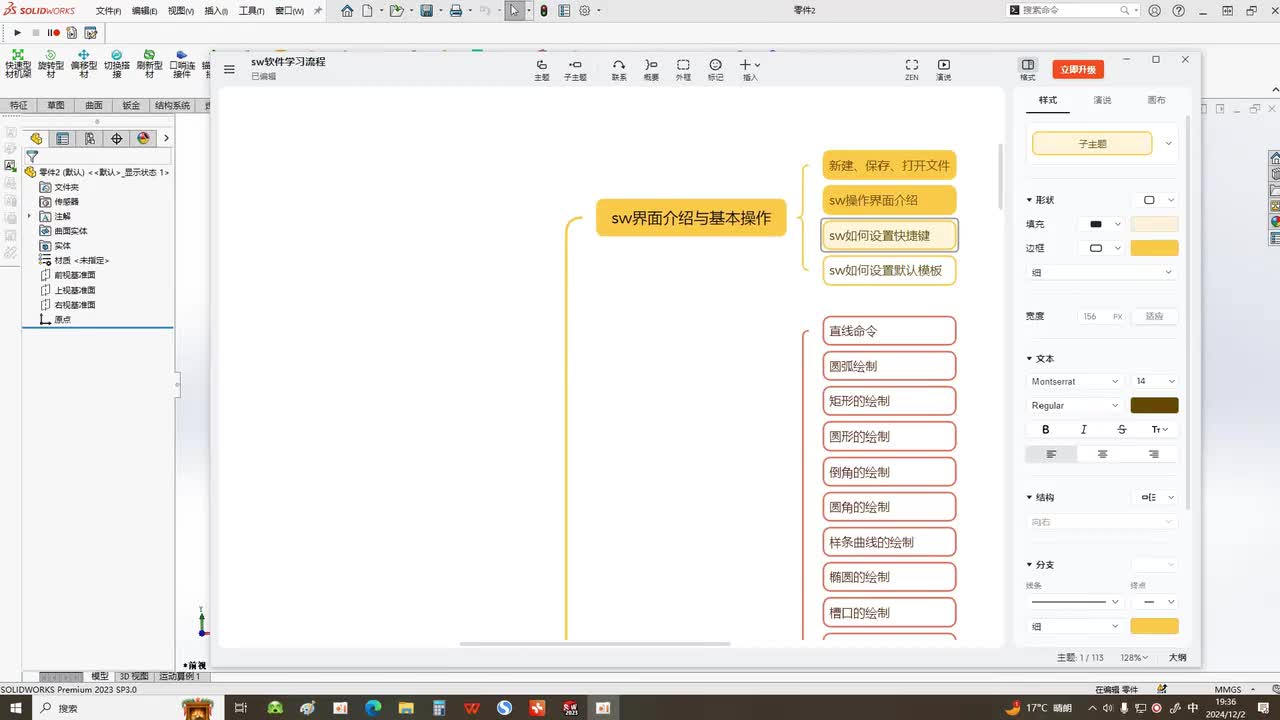The height and width of the screenshot is (720, 1280).
Task: Click the 立即升级 upgrade button
Action: pos(1078,69)
